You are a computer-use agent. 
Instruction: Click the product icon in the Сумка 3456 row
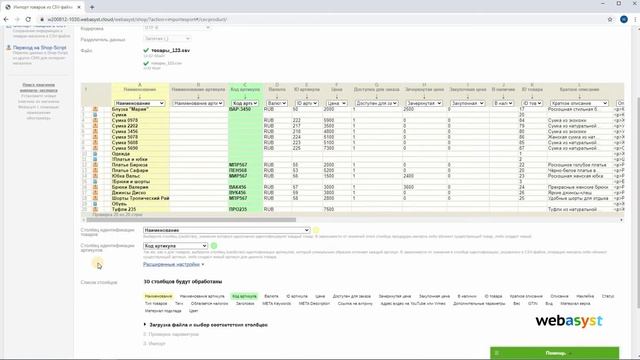95,131
